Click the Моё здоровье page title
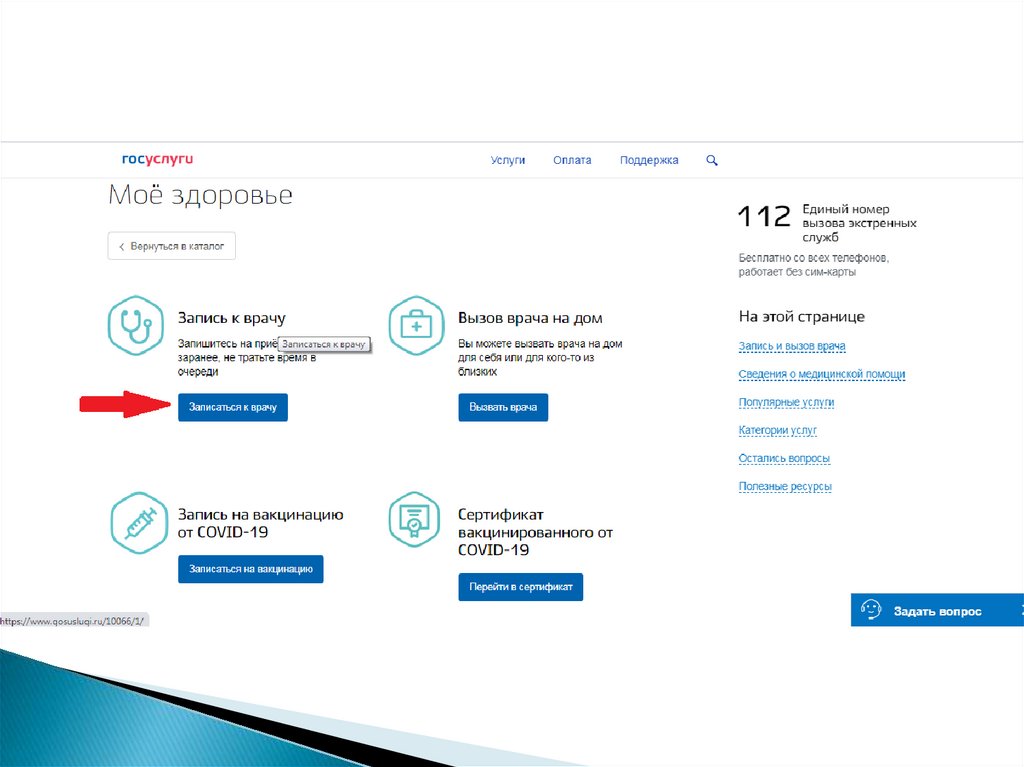 point(200,195)
